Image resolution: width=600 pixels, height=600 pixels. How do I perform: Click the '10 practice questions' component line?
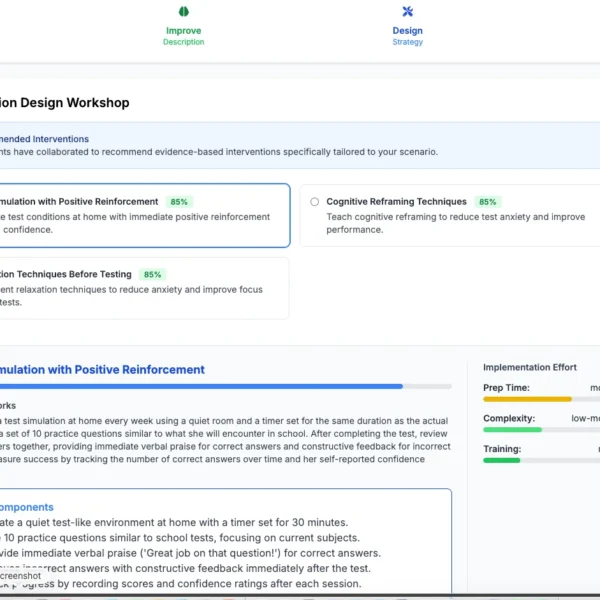(180, 538)
